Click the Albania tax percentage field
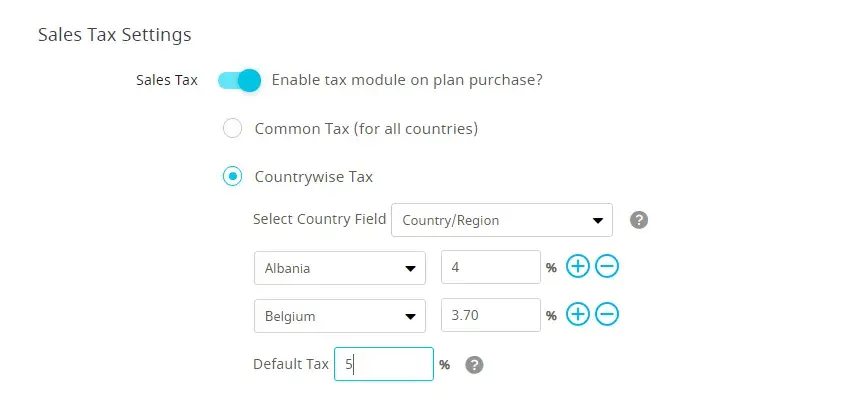The height and width of the screenshot is (420, 864). click(490, 268)
